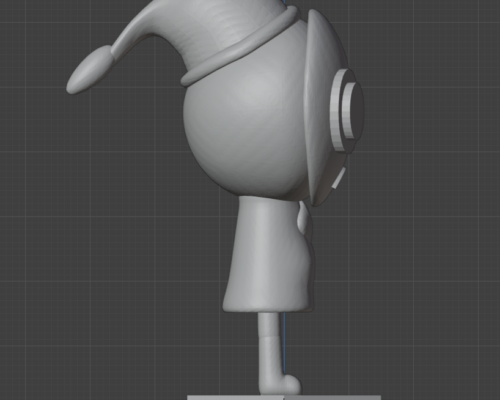The height and width of the screenshot is (400, 500).
Task: Click the lighter left half of base platform
Action: (x=235, y=398)
